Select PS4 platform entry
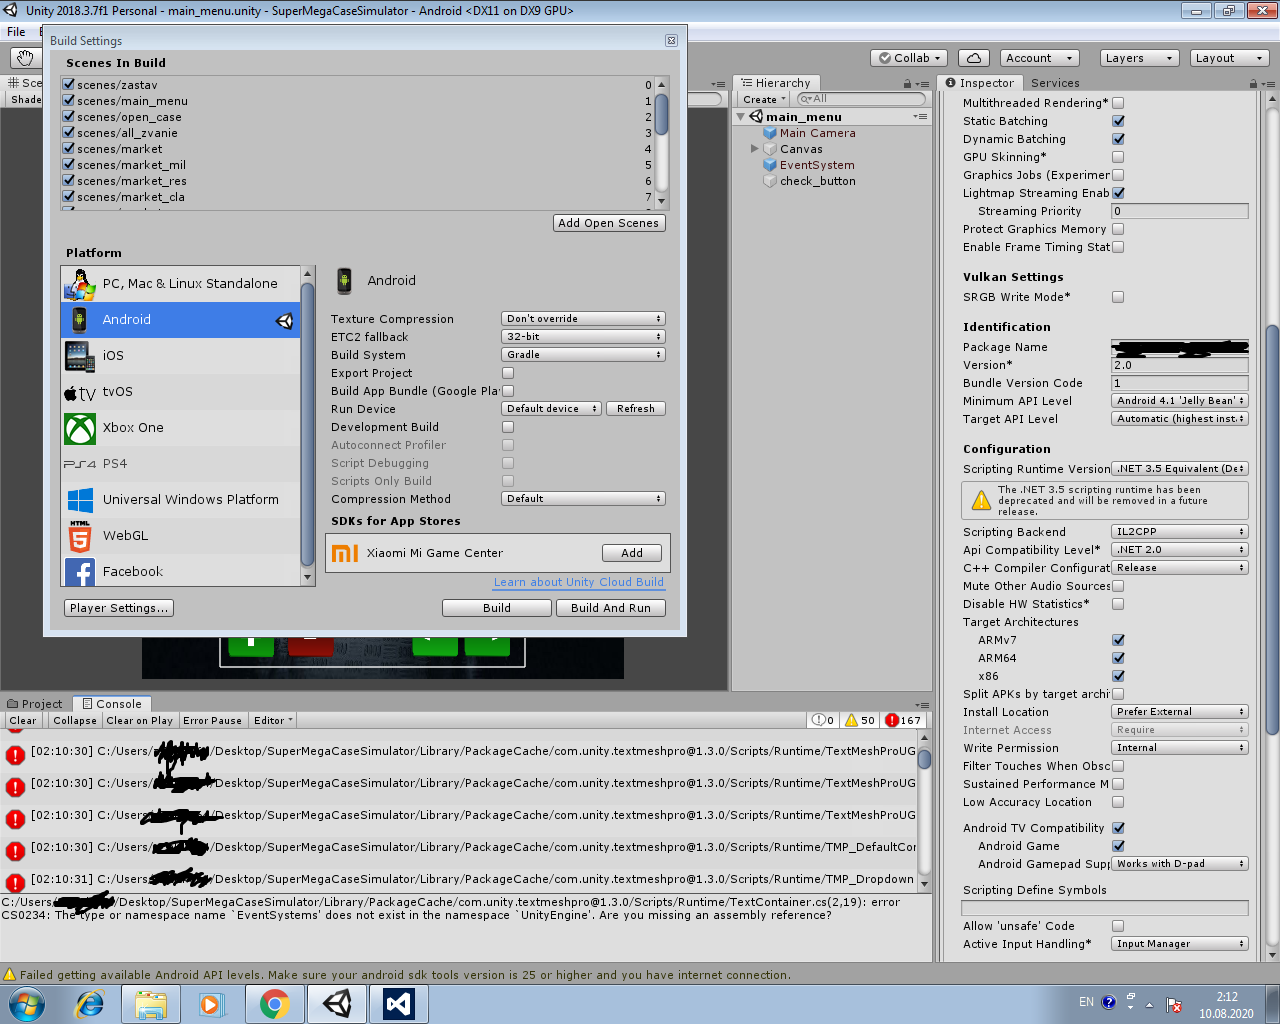The height and width of the screenshot is (1024, 1280). [x=180, y=464]
